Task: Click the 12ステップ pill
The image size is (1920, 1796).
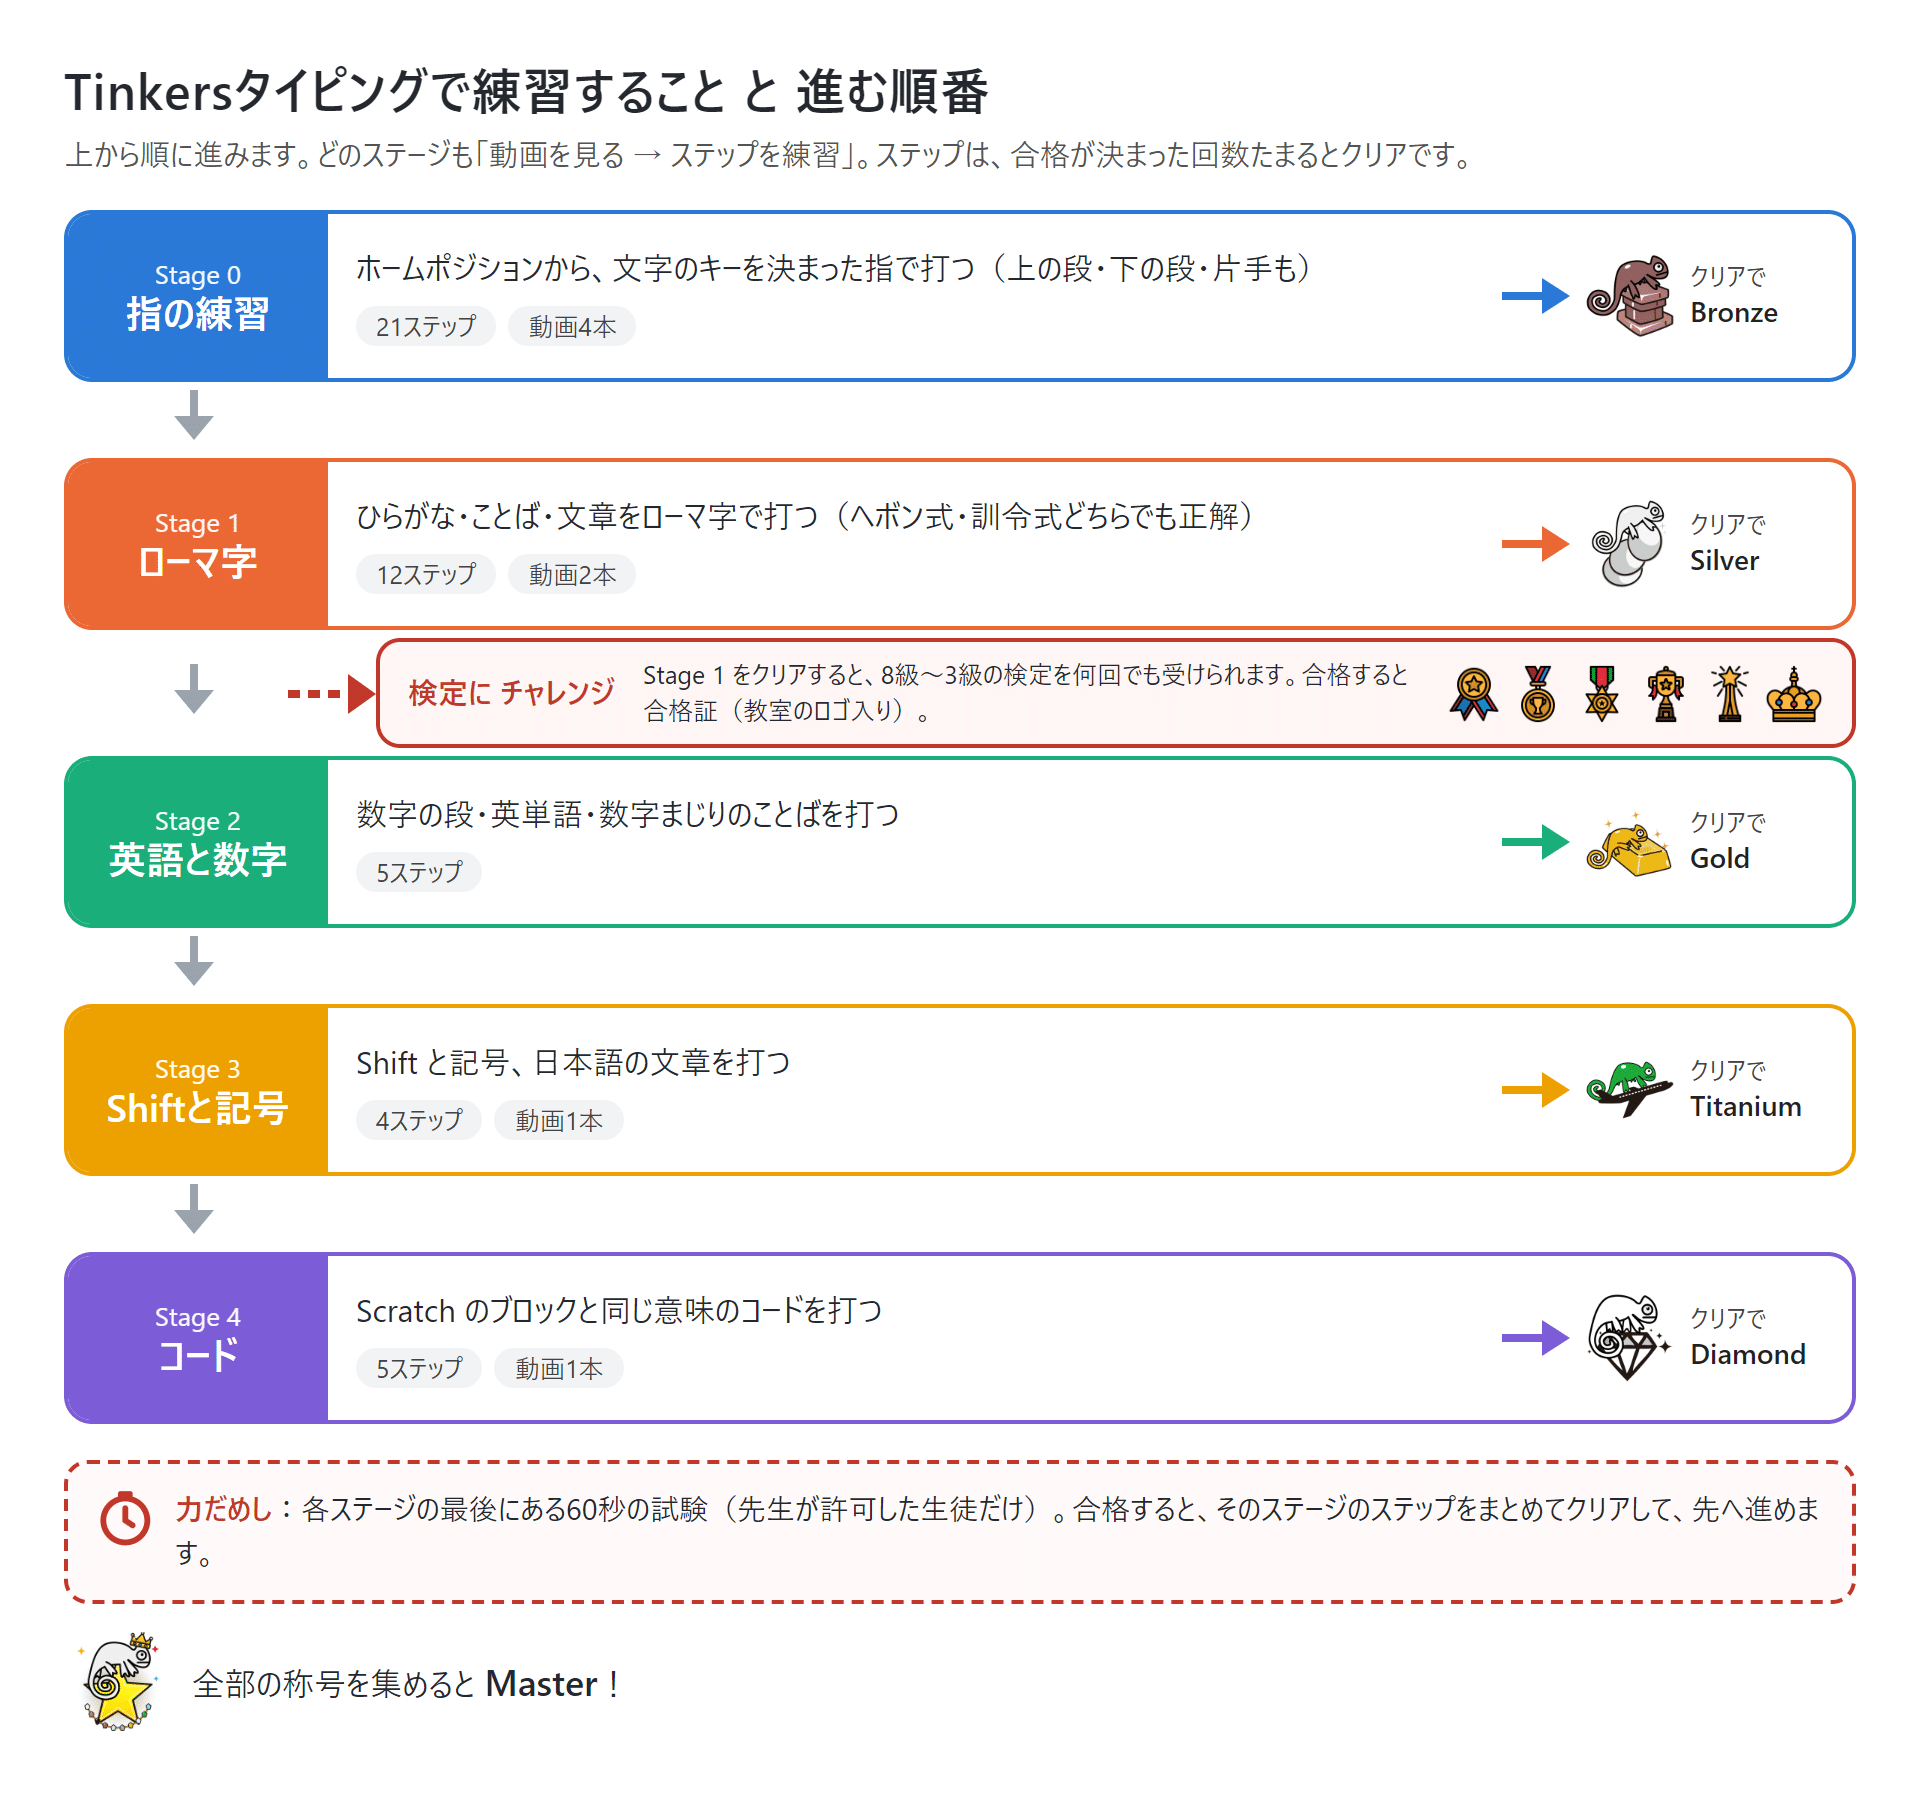Action: tap(426, 574)
